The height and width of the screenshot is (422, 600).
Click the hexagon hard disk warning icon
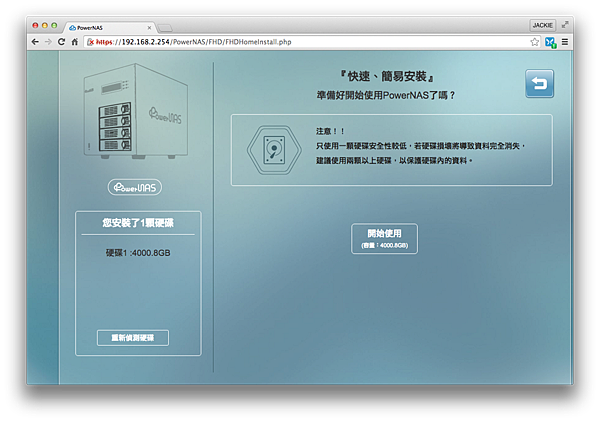click(x=274, y=150)
